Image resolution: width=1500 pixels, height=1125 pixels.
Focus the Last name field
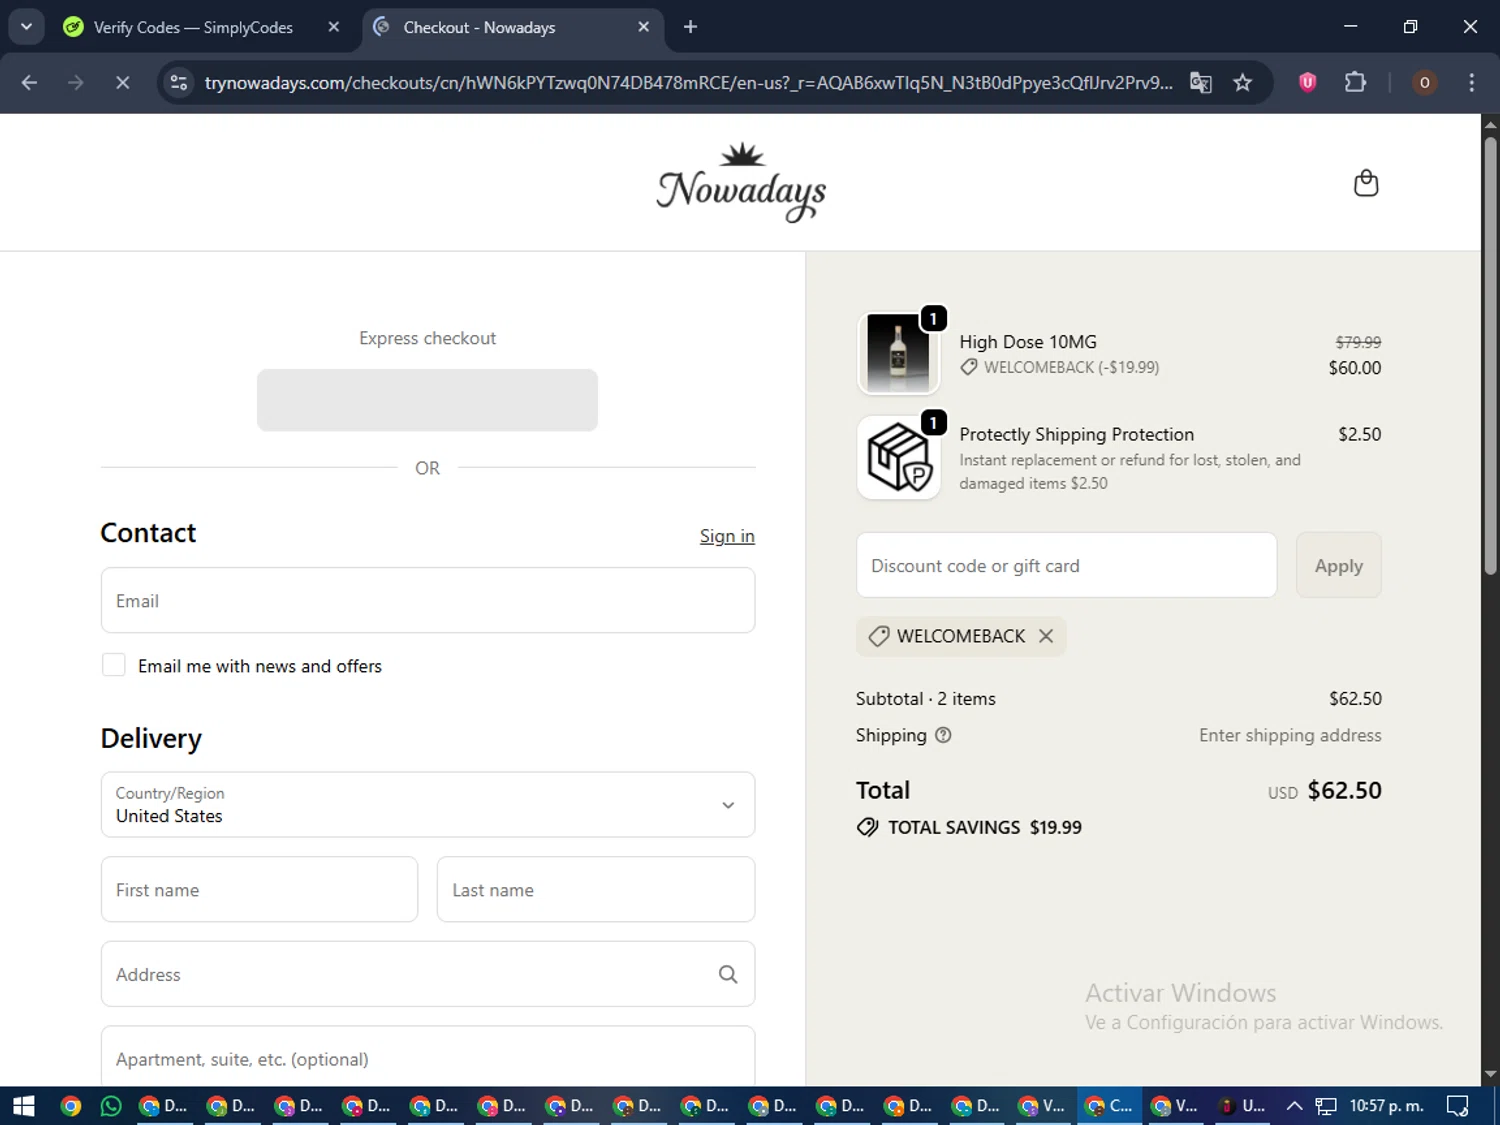pos(596,889)
